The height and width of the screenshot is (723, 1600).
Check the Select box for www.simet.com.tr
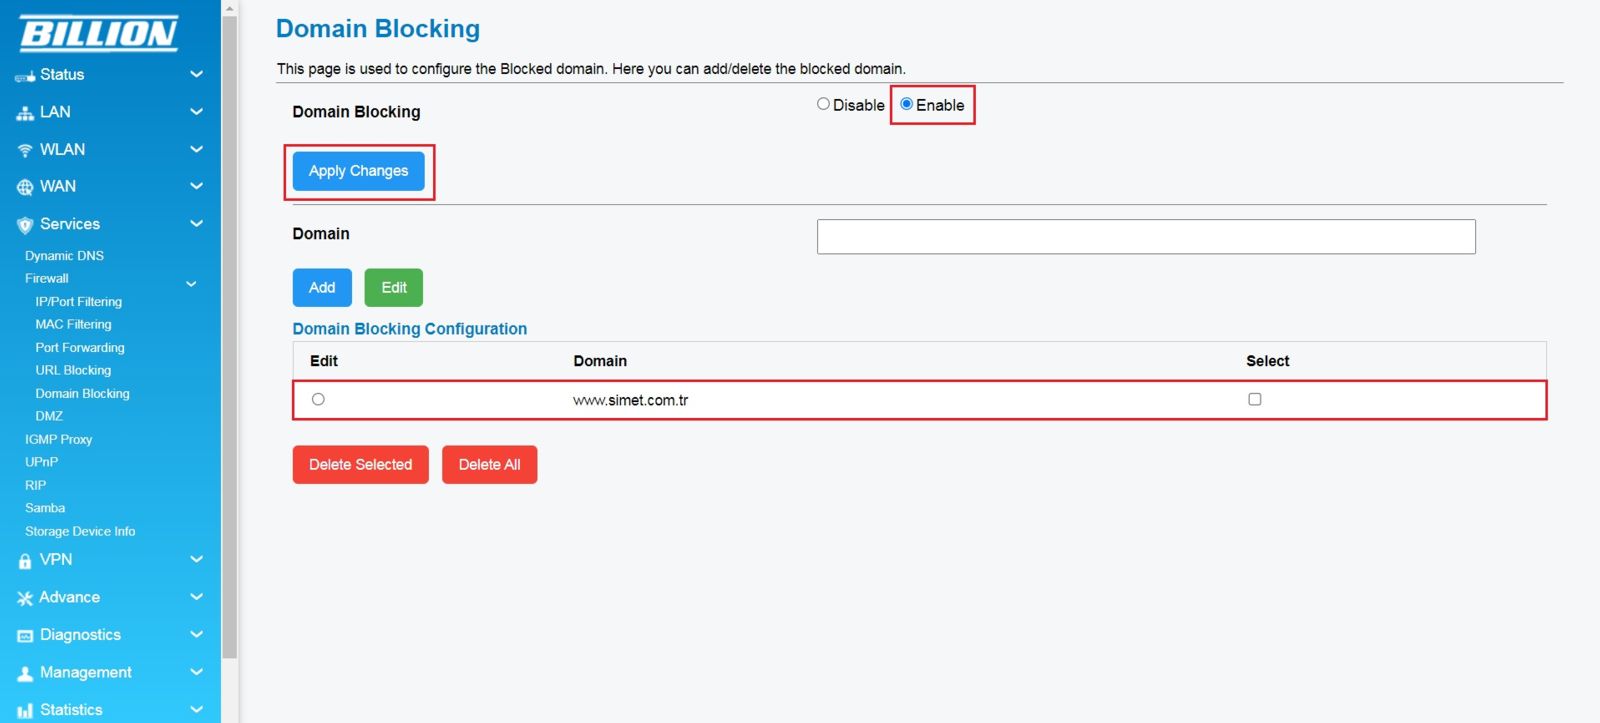point(1254,399)
